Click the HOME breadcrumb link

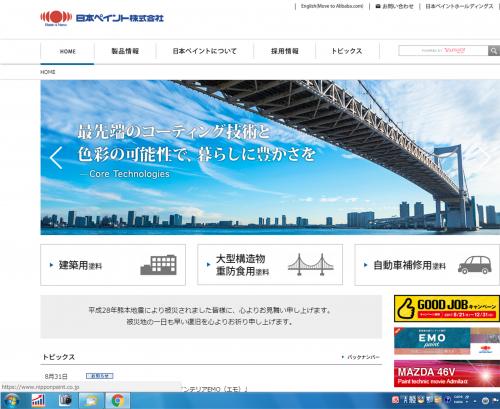[x=48, y=72]
